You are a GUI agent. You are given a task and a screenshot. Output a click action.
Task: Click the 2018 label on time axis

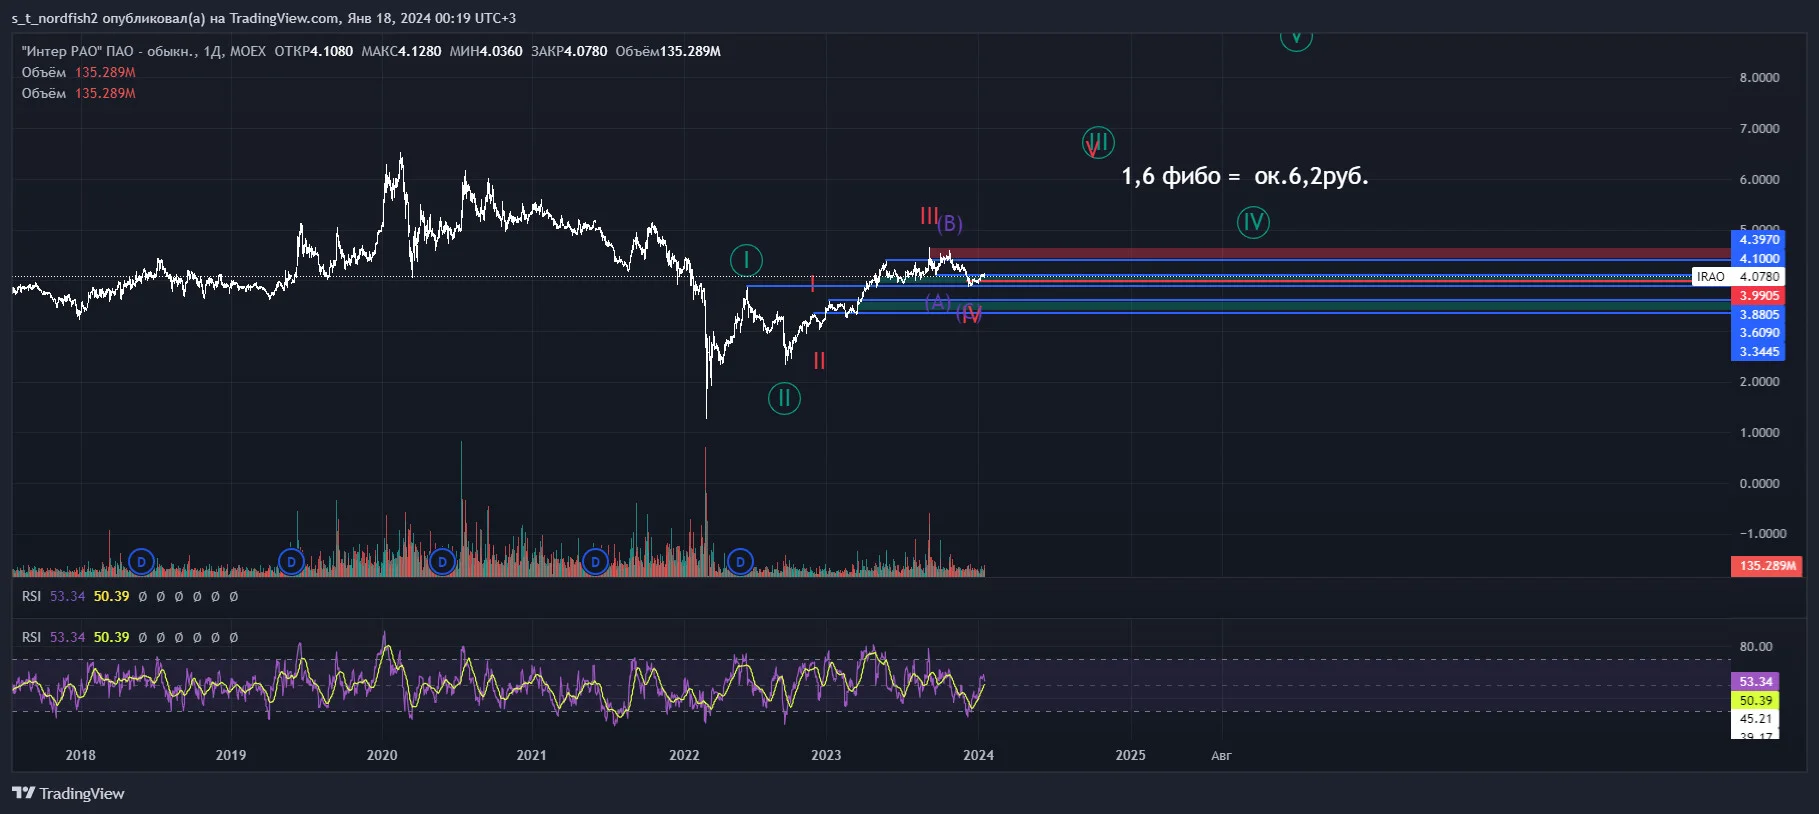[x=81, y=755]
